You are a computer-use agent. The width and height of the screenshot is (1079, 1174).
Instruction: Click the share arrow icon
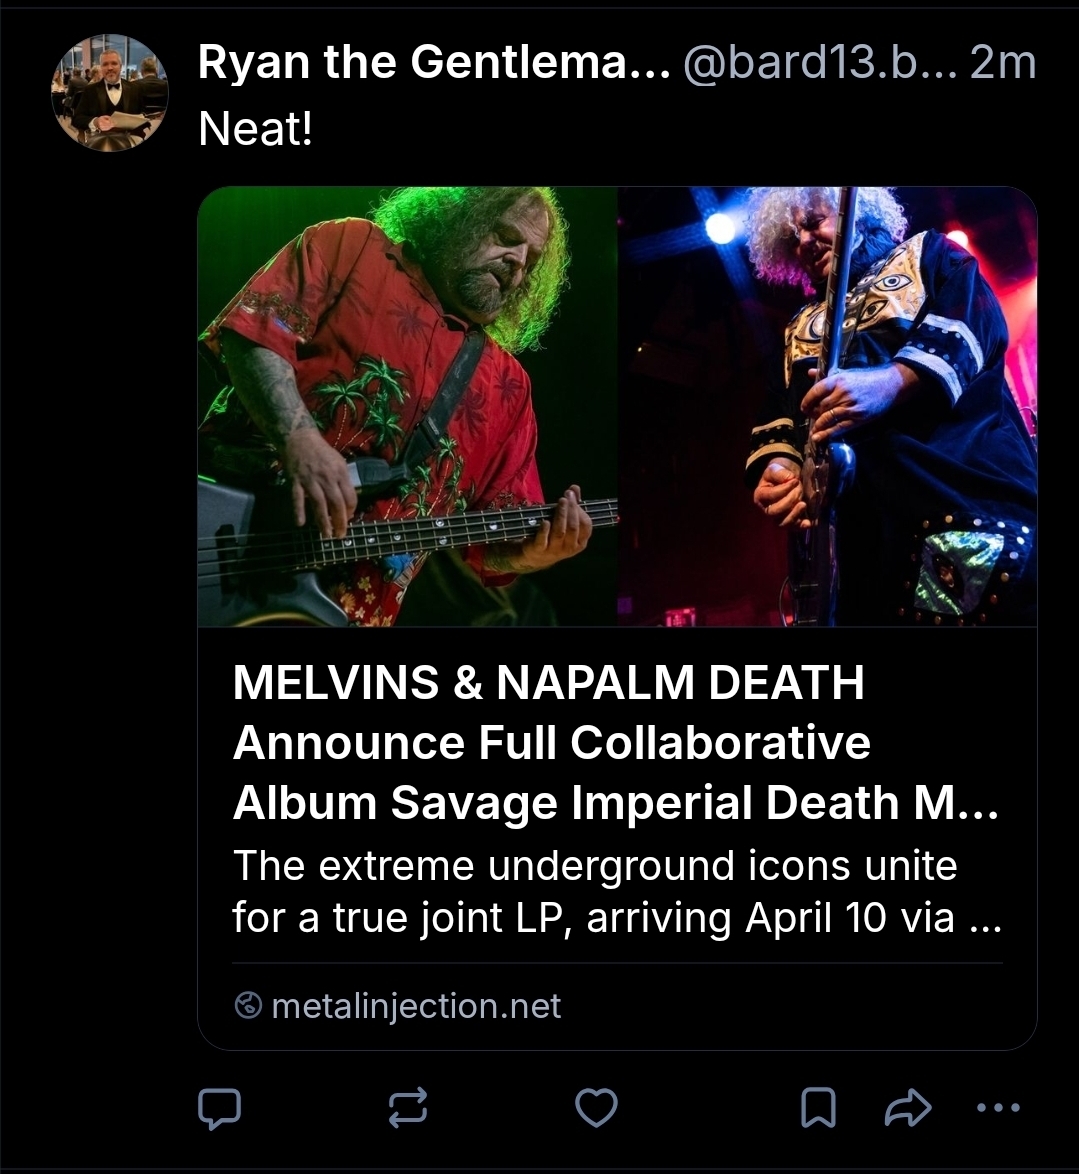(908, 1108)
